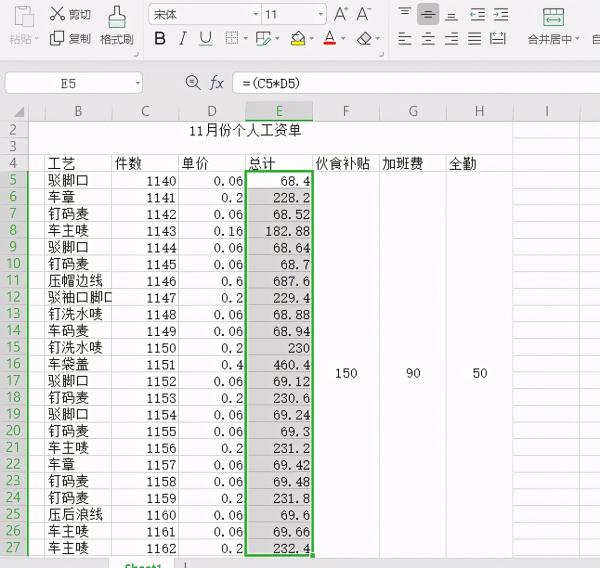Click the cell 压后浪线
This screenshot has height=568, width=600.
78,514
